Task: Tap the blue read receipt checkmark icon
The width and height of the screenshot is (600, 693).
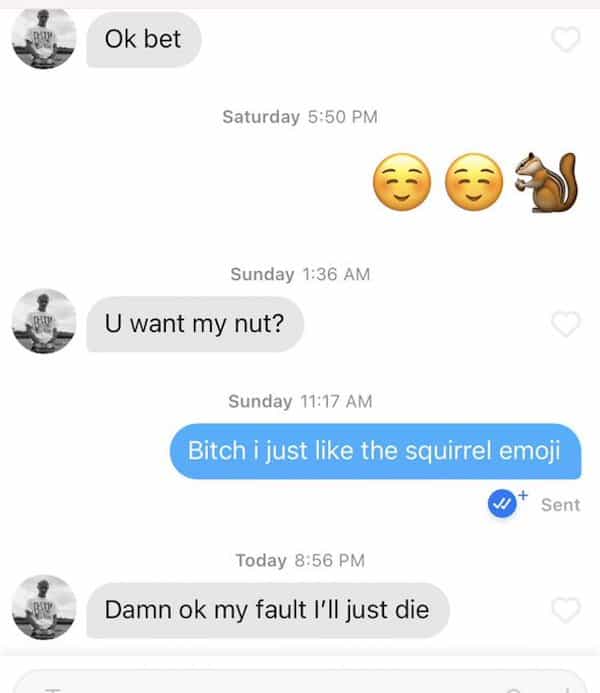Action: 502,504
